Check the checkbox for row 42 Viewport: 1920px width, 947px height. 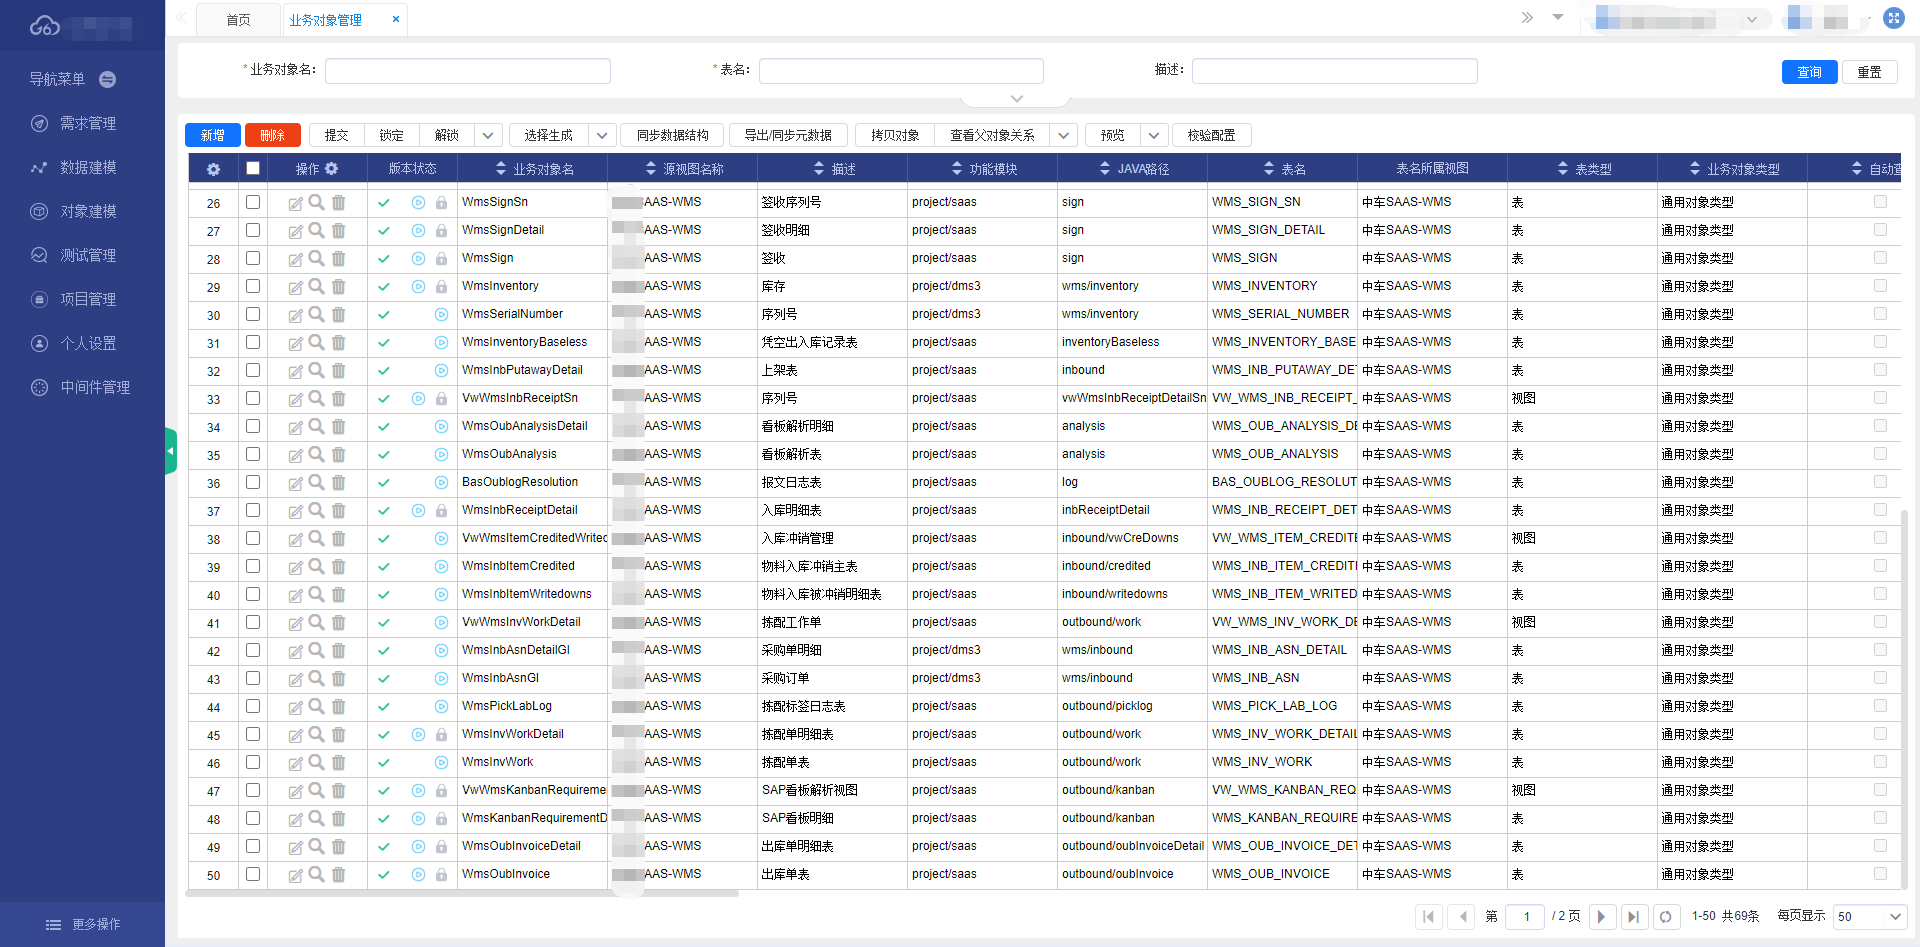[x=253, y=650]
